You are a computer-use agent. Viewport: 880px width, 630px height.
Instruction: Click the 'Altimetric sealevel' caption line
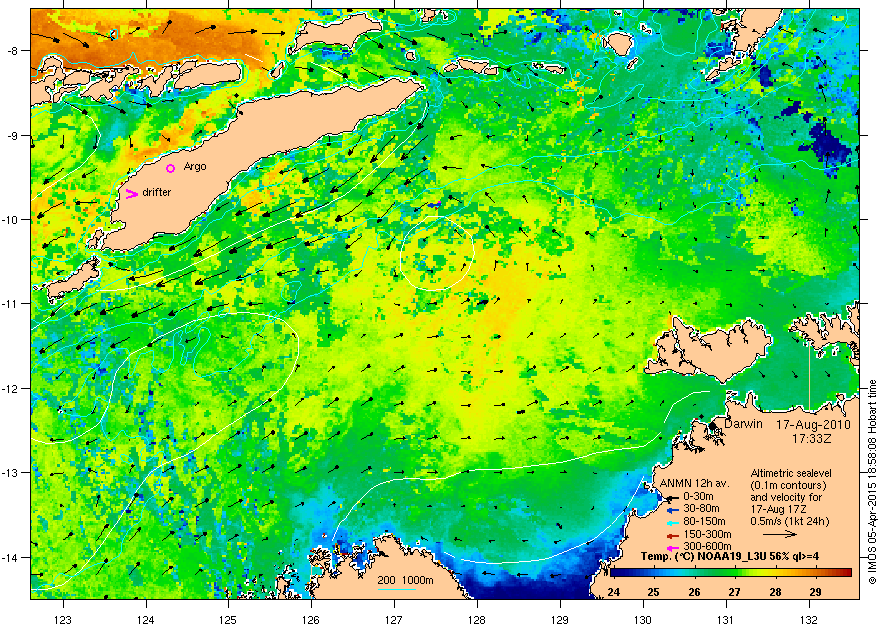pyautogui.click(x=791, y=473)
